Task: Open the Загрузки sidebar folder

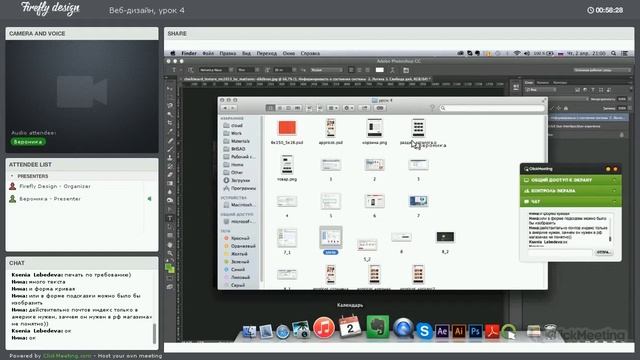Action: tap(239, 180)
